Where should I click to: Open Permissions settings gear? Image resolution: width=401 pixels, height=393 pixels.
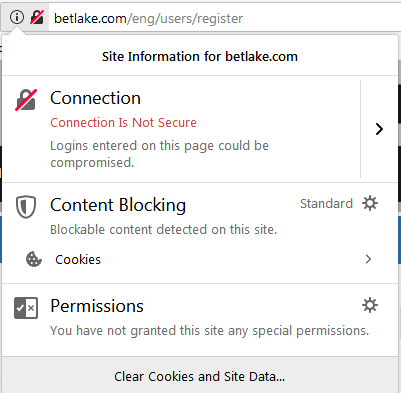point(370,305)
